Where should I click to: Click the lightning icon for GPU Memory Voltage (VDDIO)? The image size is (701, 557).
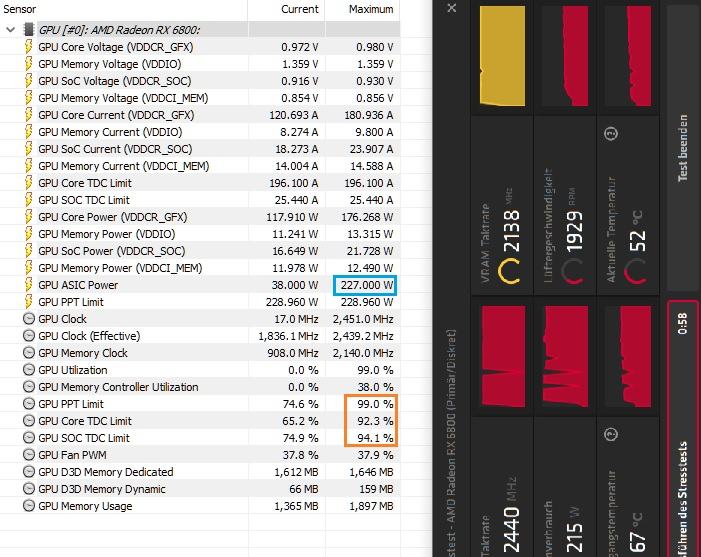point(29,64)
